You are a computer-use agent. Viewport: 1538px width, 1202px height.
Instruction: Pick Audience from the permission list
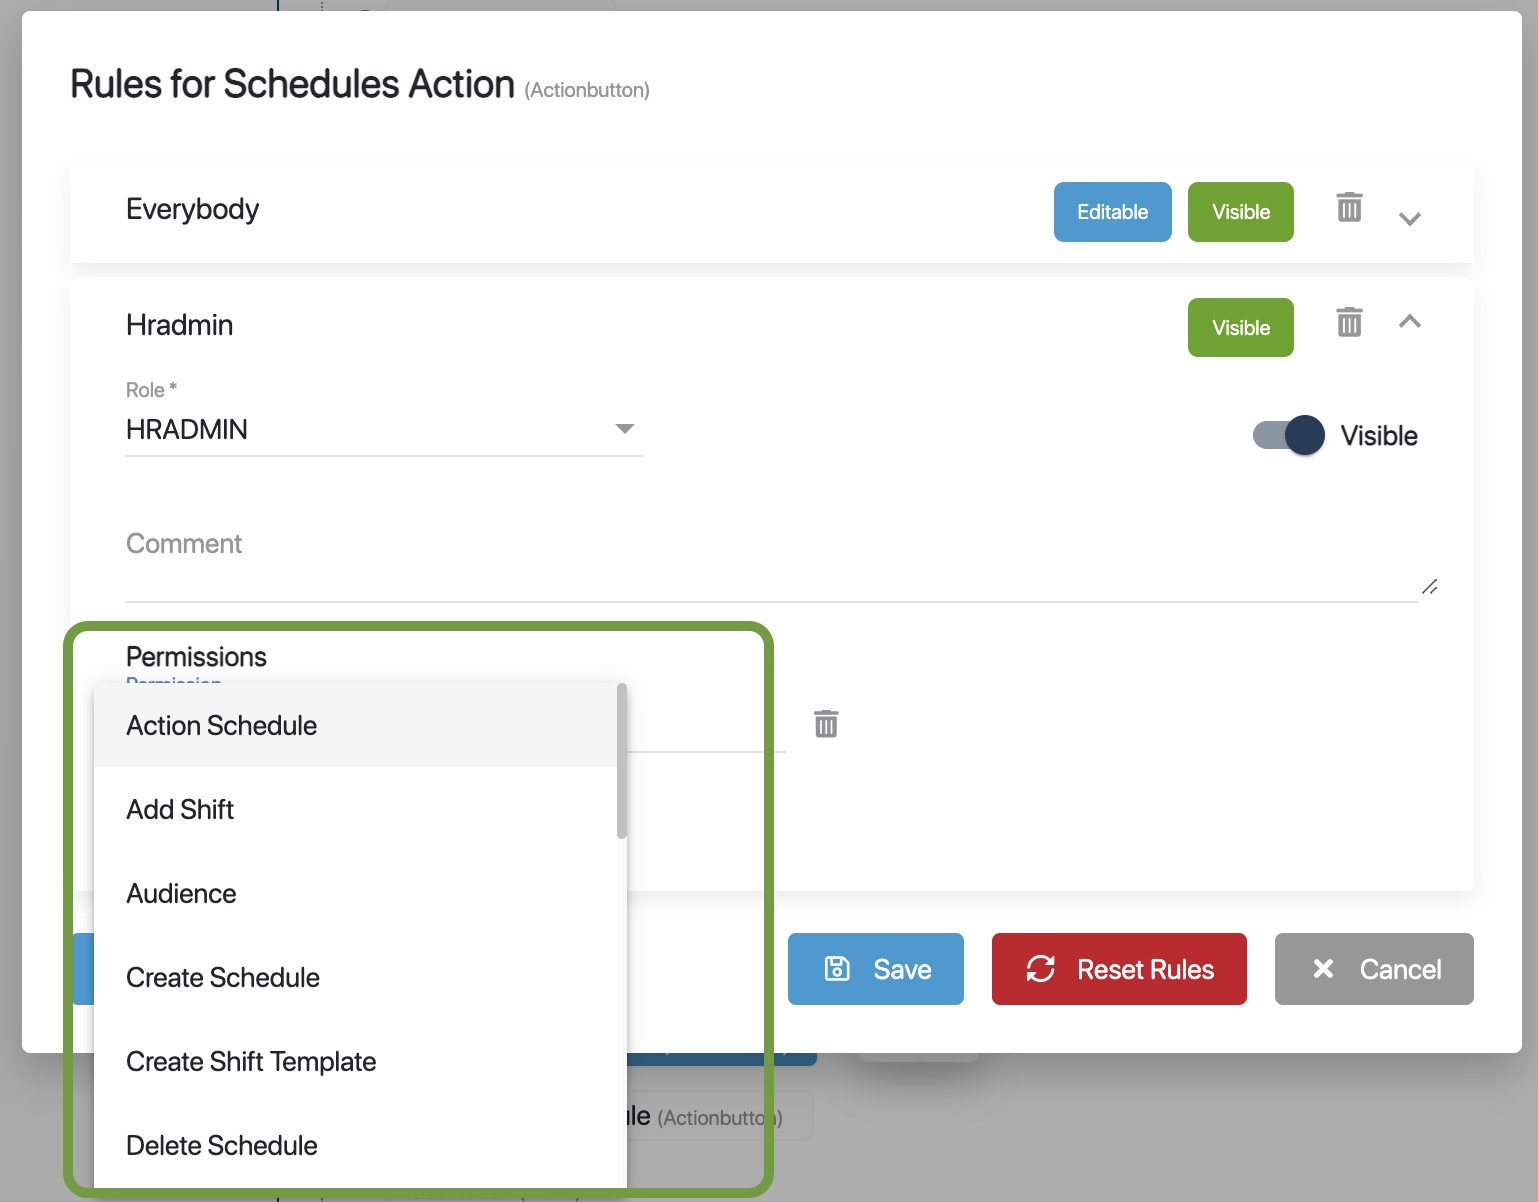[x=182, y=894]
